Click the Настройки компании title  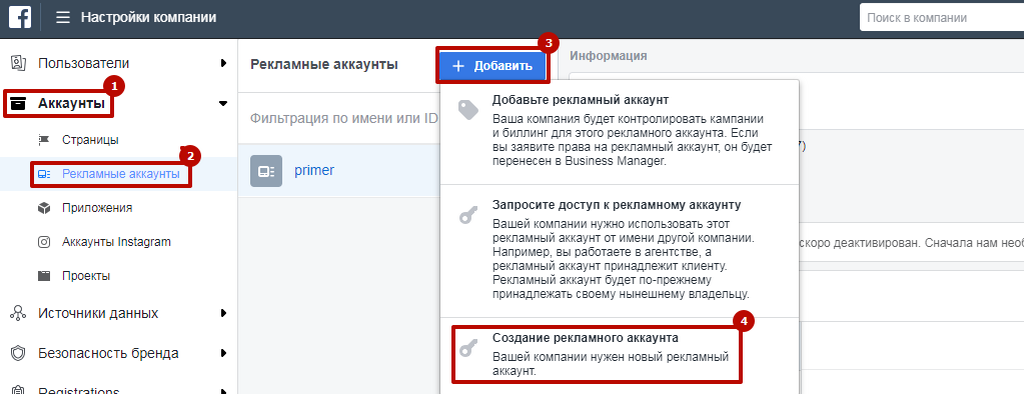[x=148, y=18]
